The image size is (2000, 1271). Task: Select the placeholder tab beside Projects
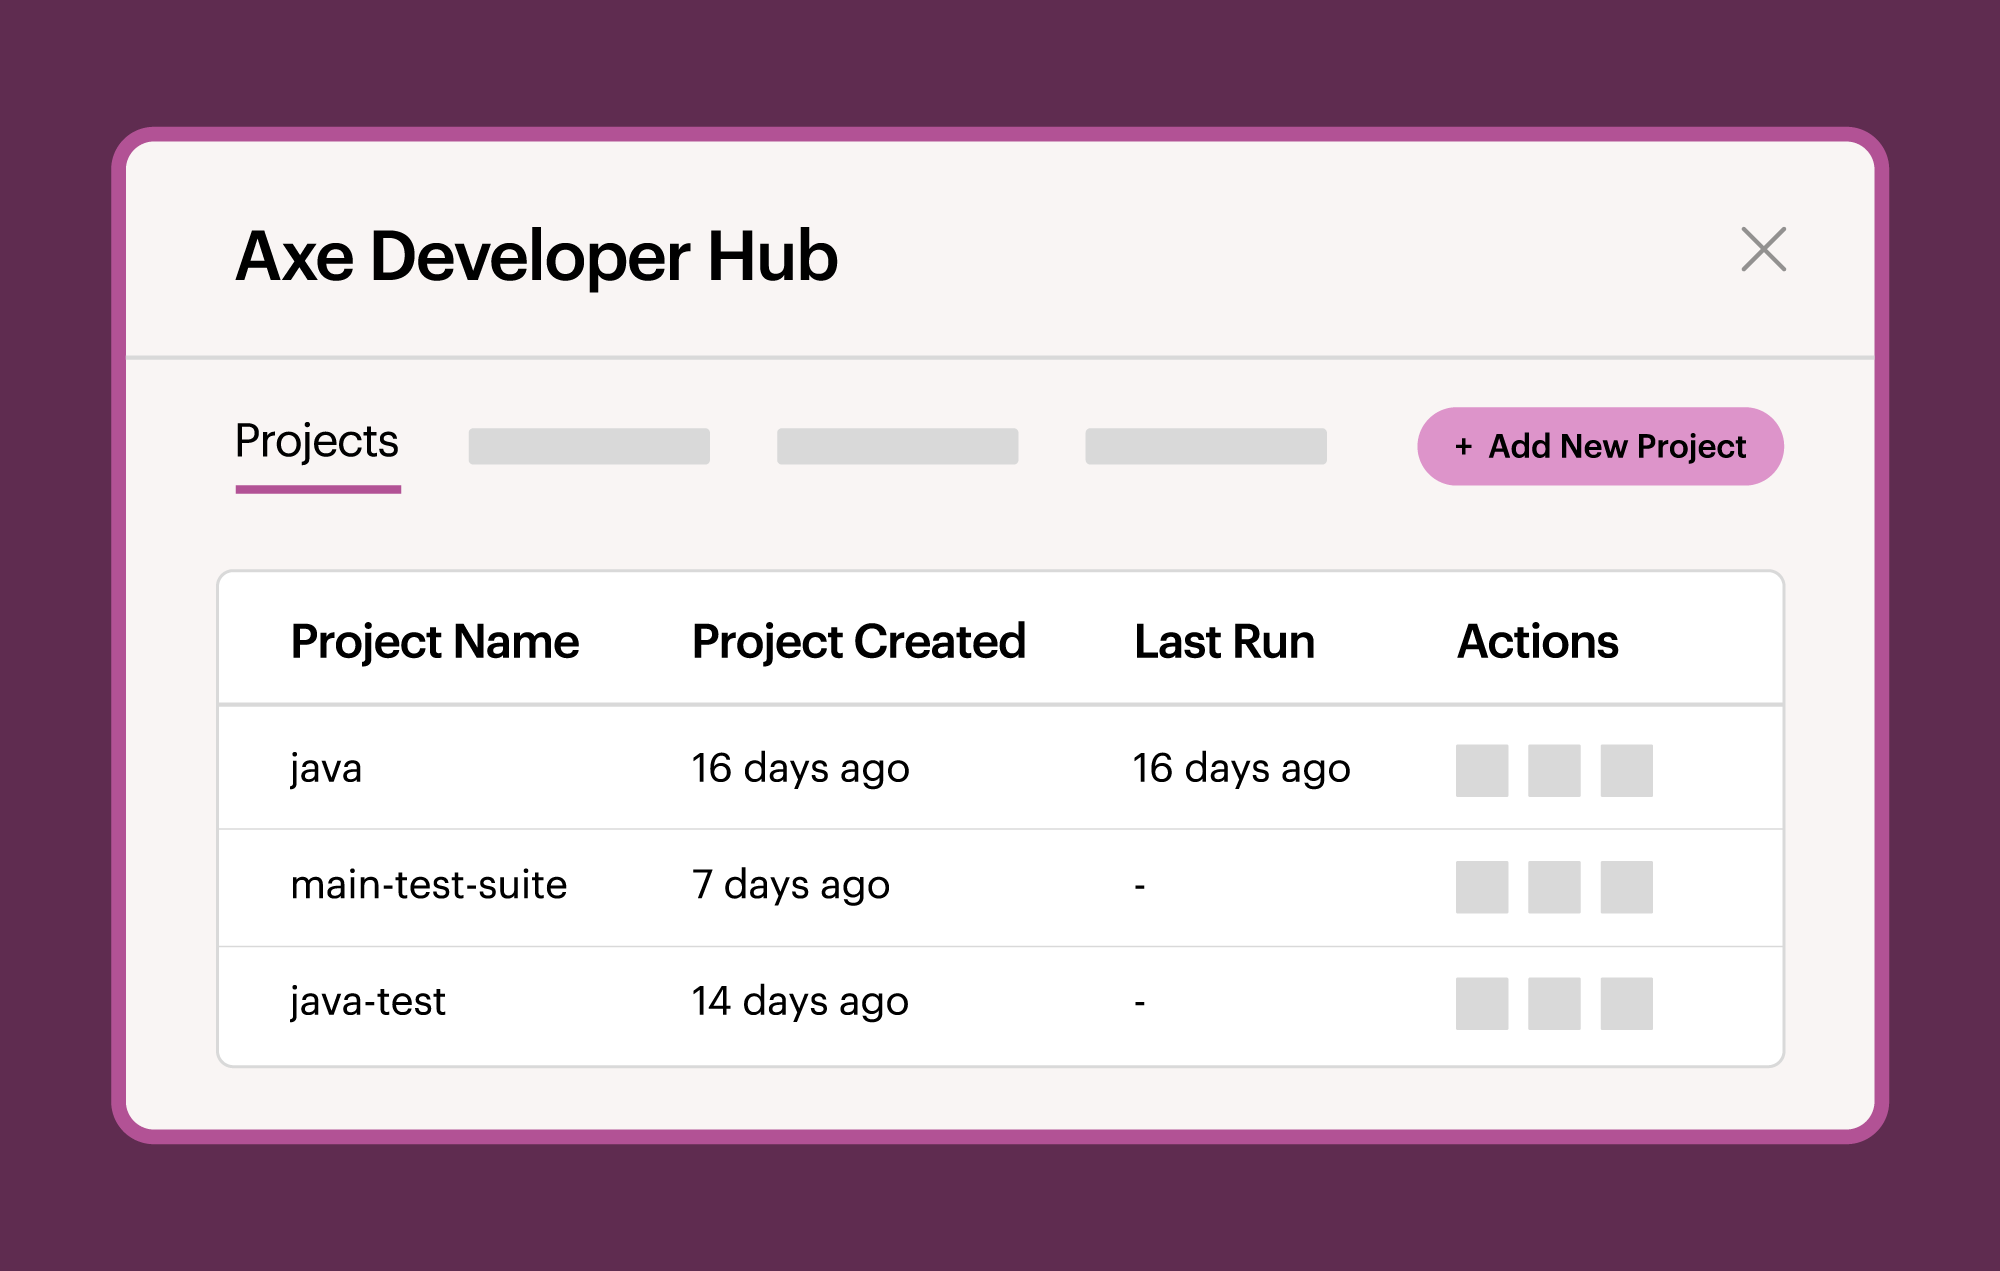click(x=589, y=446)
